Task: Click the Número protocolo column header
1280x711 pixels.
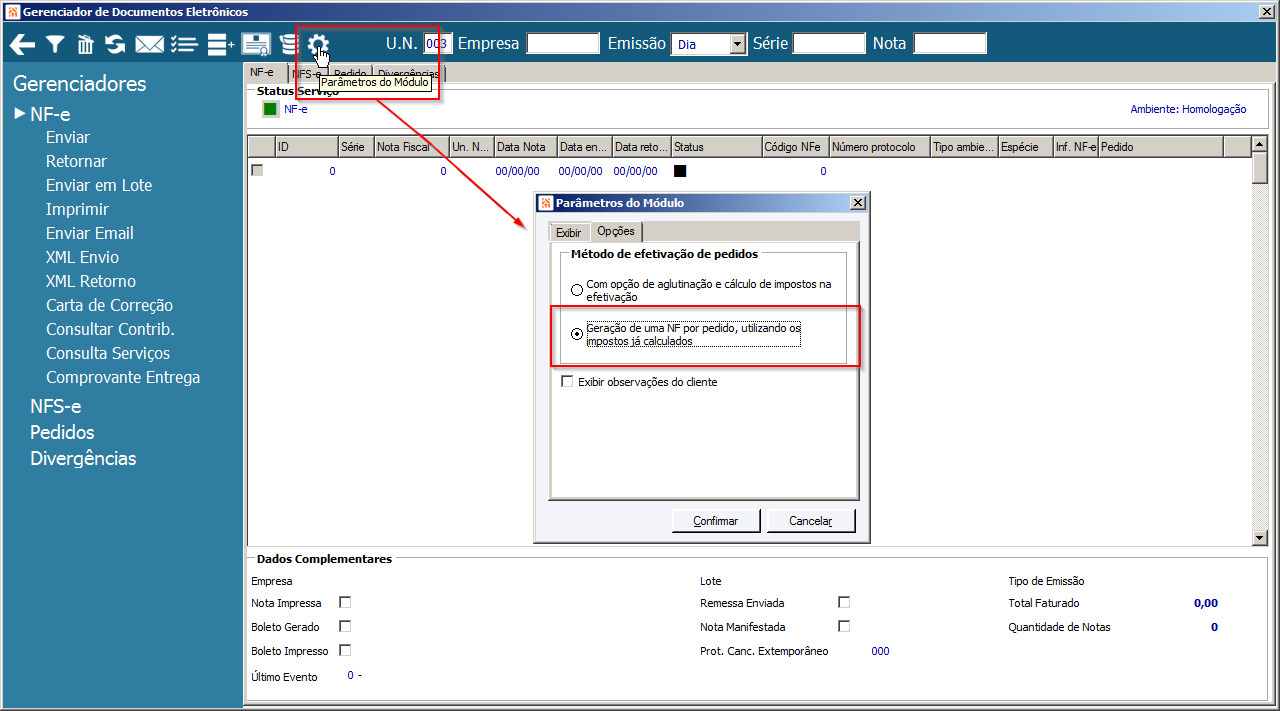Action: tap(879, 147)
